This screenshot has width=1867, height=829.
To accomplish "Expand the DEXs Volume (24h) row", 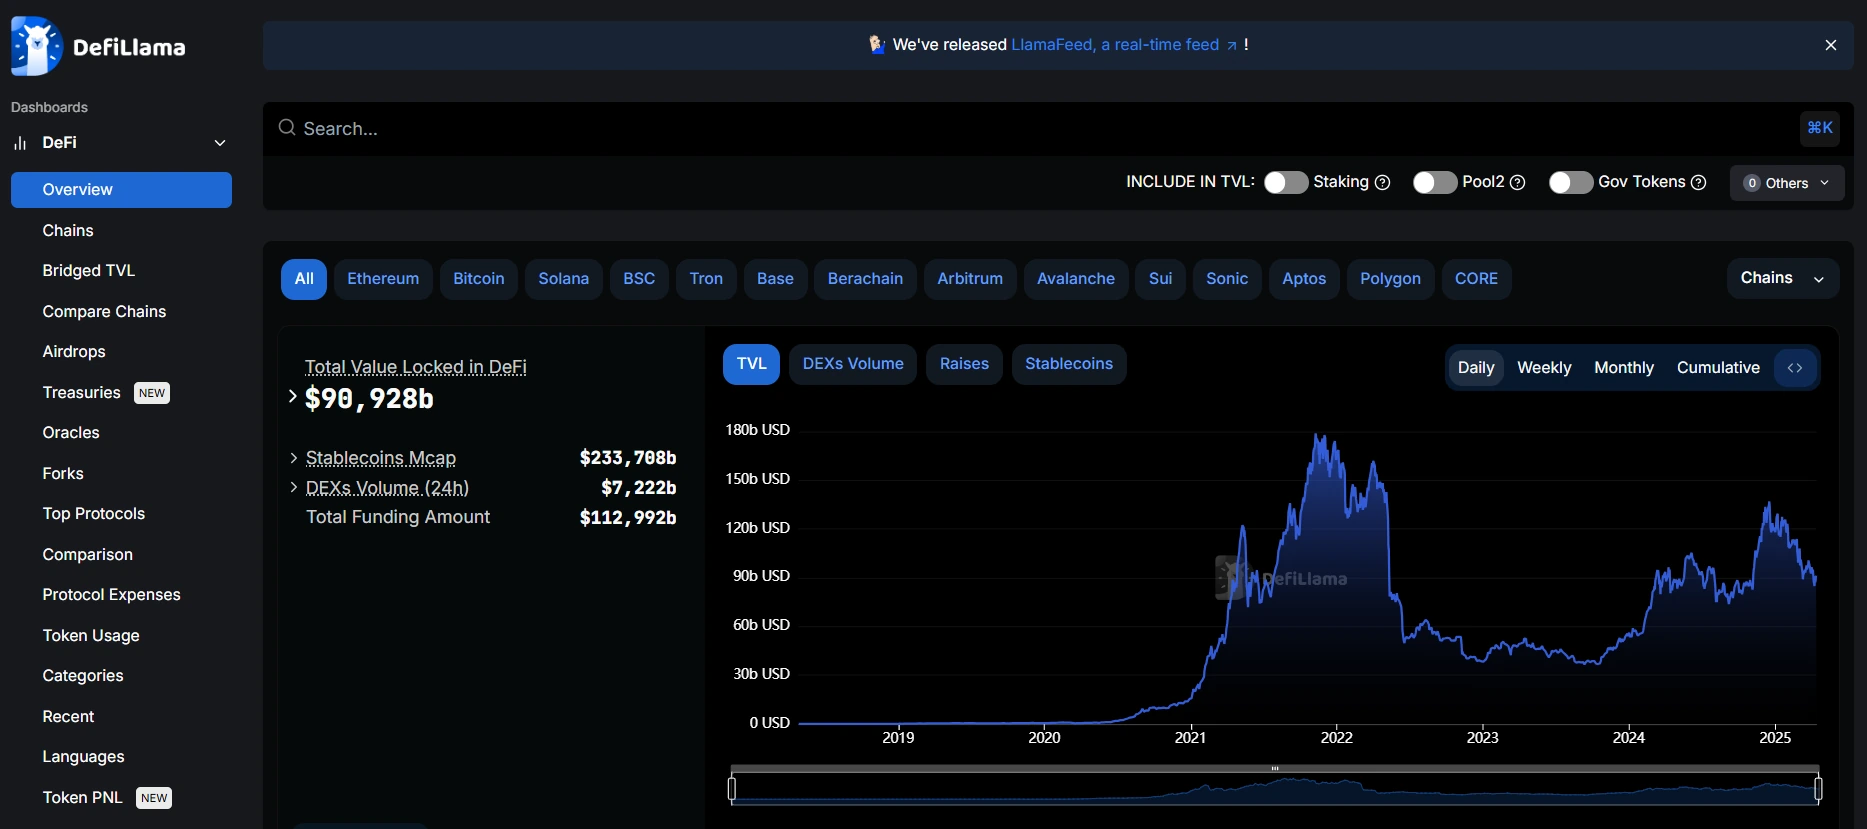I will [293, 488].
